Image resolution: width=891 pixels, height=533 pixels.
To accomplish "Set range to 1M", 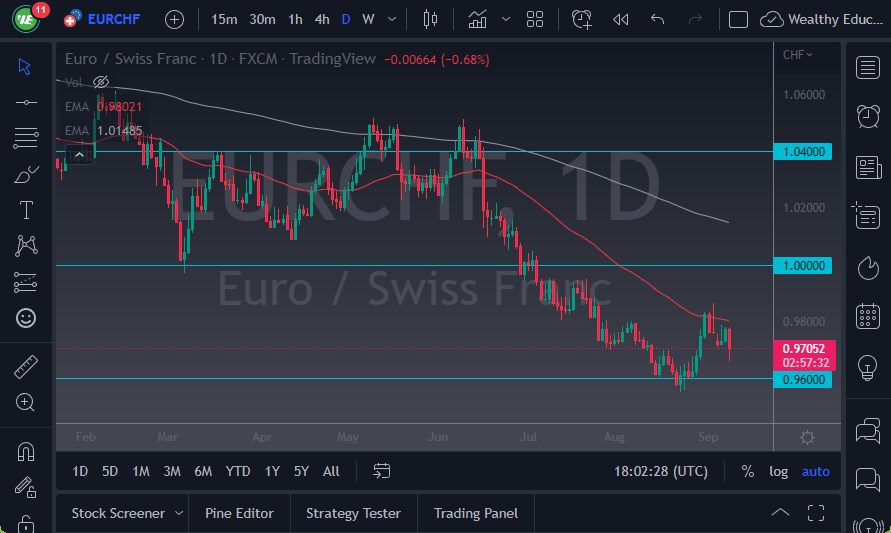I will click(141, 471).
